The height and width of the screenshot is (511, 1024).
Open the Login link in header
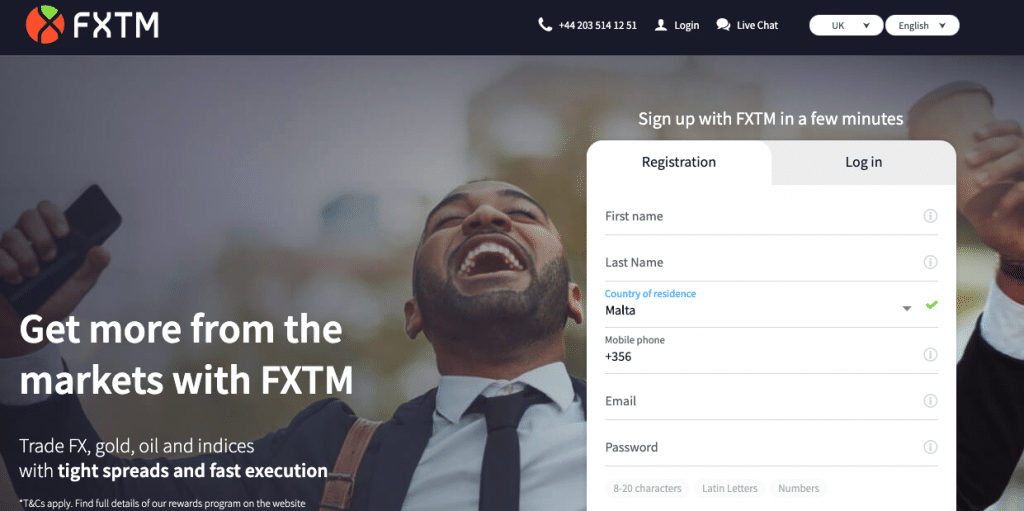(x=686, y=25)
